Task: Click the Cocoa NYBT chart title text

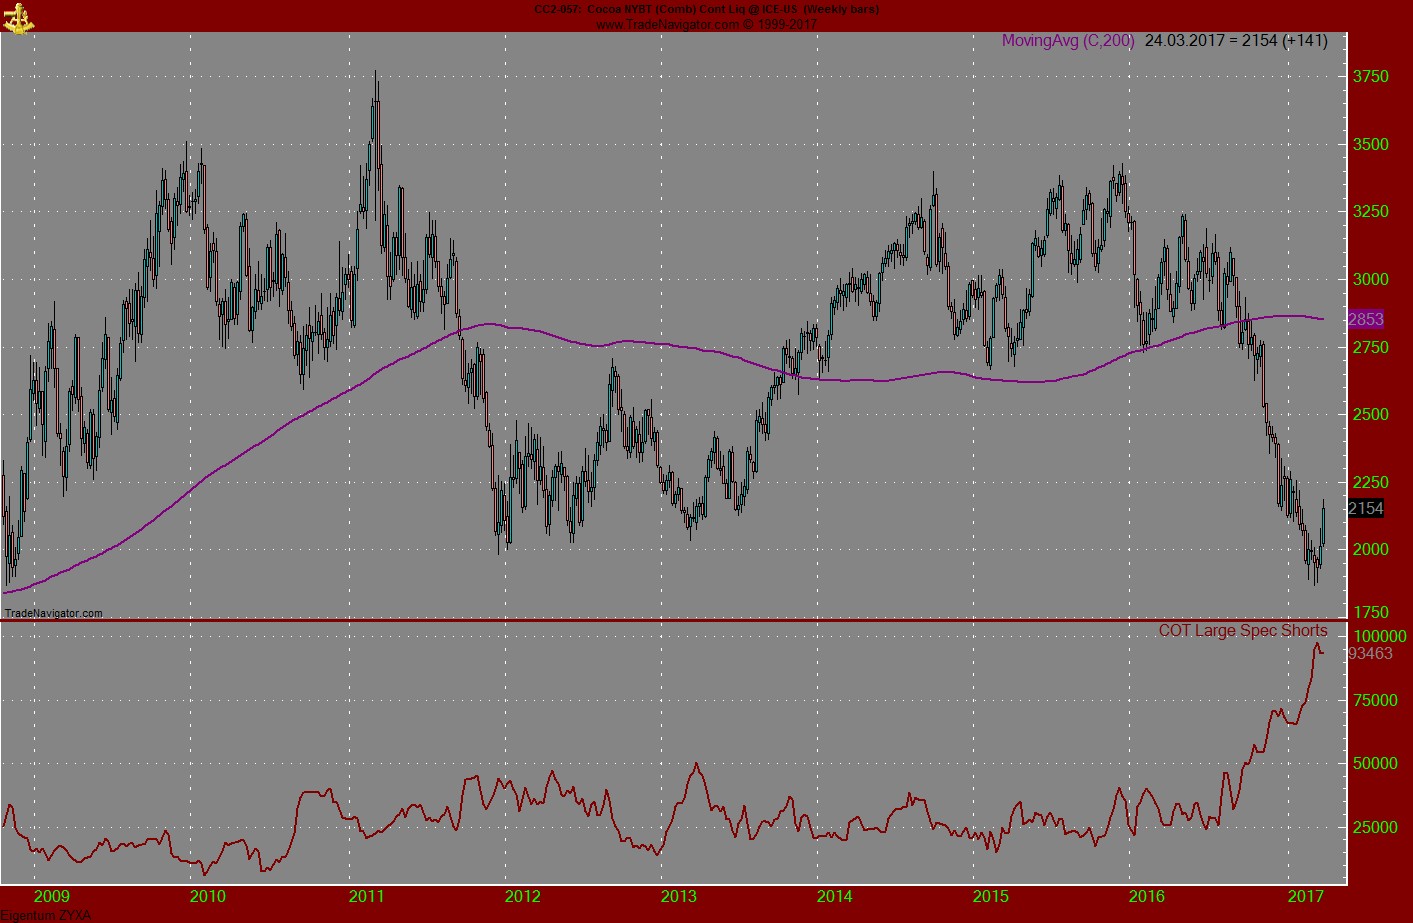Action: coord(706,10)
